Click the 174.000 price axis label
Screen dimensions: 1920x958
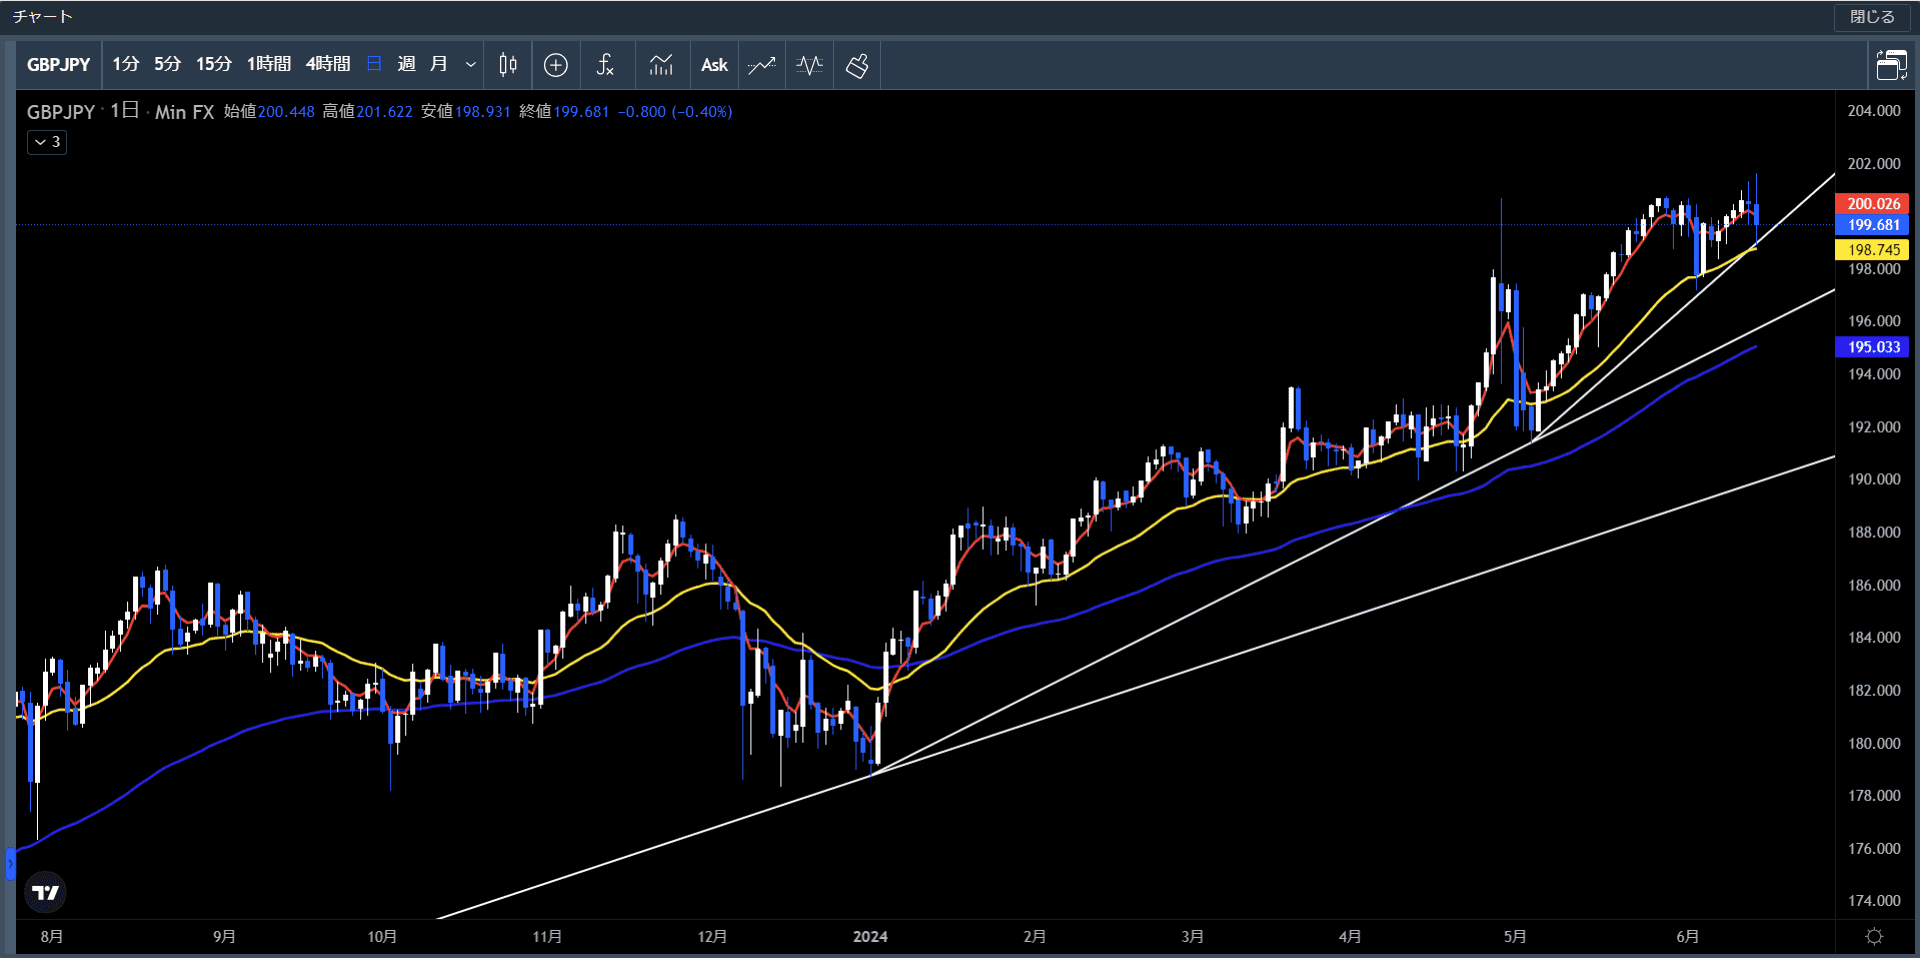[x=1874, y=901]
